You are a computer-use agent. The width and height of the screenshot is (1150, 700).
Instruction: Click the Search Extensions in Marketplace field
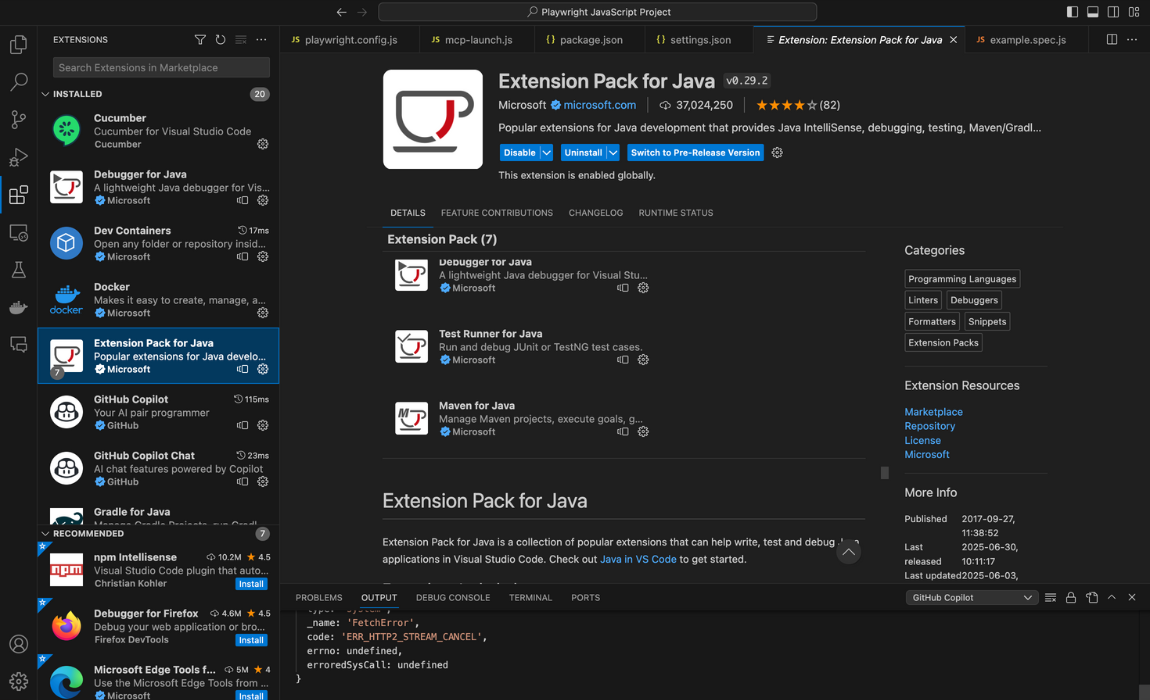(x=160, y=67)
